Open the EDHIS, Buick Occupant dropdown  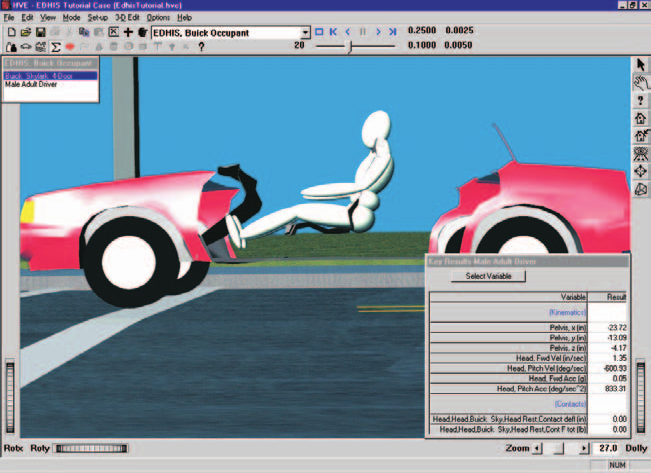pos(305,33)
